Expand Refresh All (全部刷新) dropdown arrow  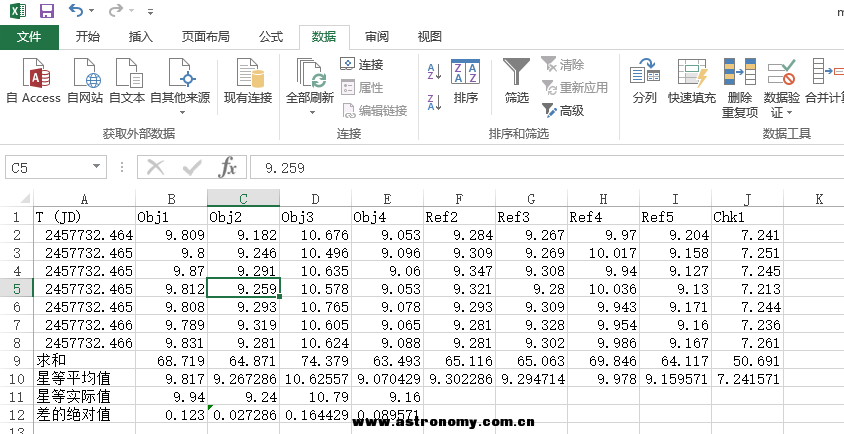point(312,113)
